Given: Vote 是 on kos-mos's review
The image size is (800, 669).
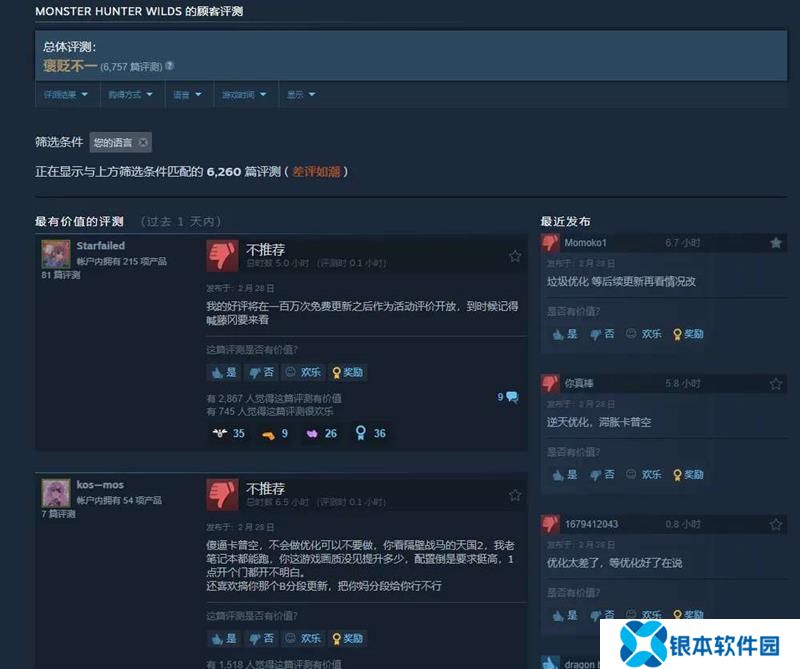Looking at the screenshot, I should pyautogui.click(x=224, y=638).
